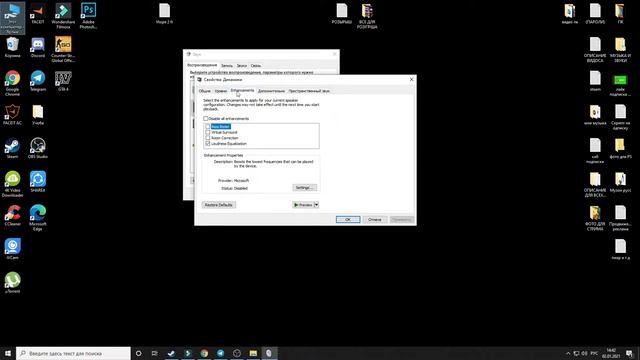Select the РОЗЫГРЫШ file on desktop
This screenshot has width=640, height=360.
pyautogui.click(x=342, y=13)
